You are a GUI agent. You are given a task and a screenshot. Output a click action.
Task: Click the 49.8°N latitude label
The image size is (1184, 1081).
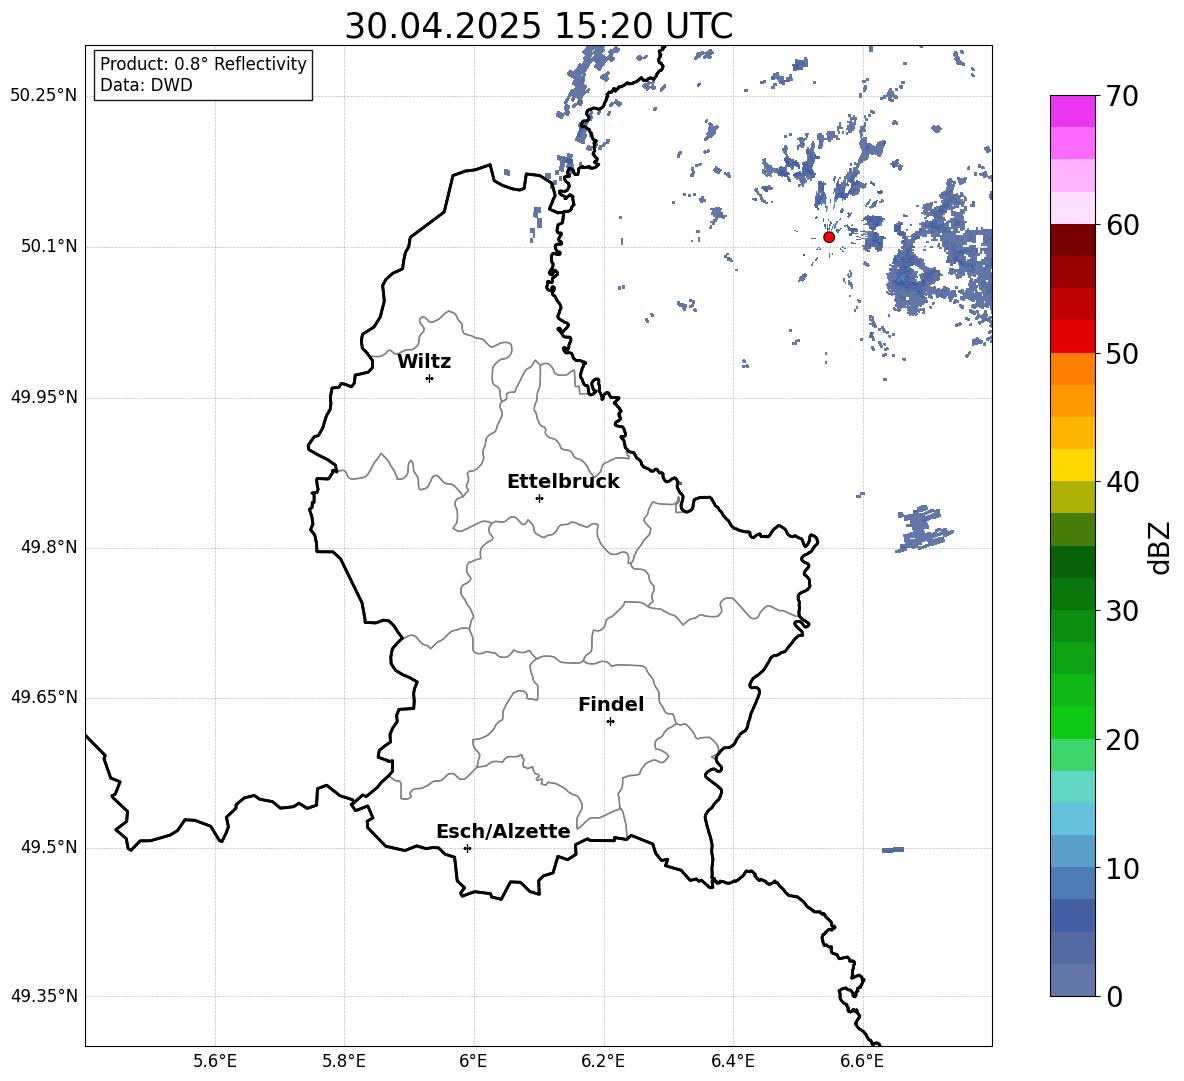(x=49, y=547)
